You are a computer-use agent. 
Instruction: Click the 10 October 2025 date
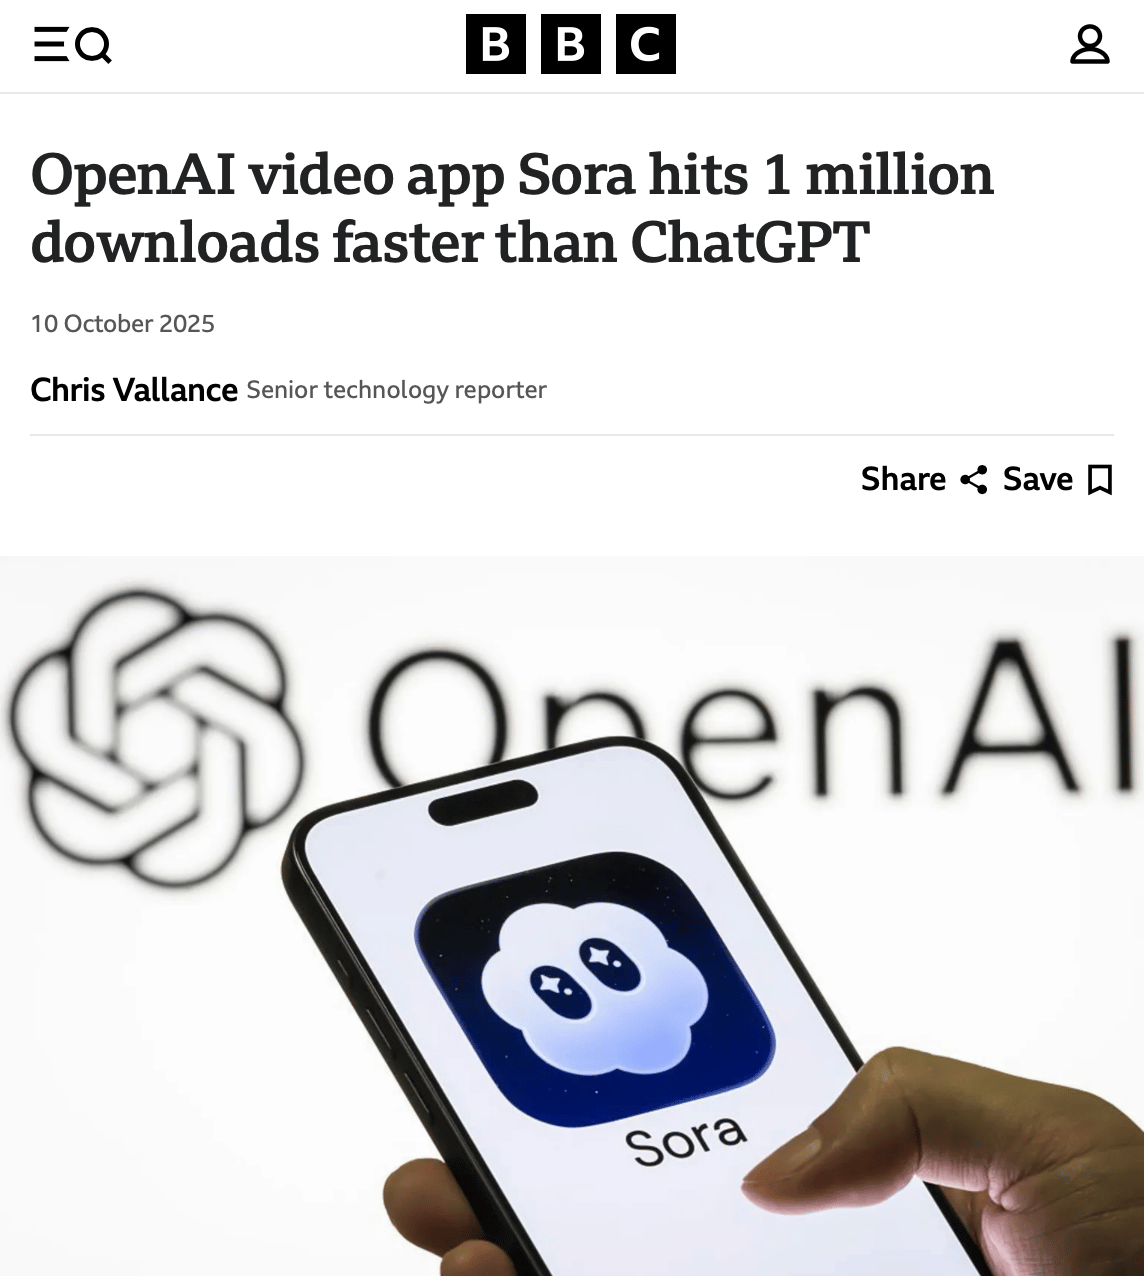123,324
